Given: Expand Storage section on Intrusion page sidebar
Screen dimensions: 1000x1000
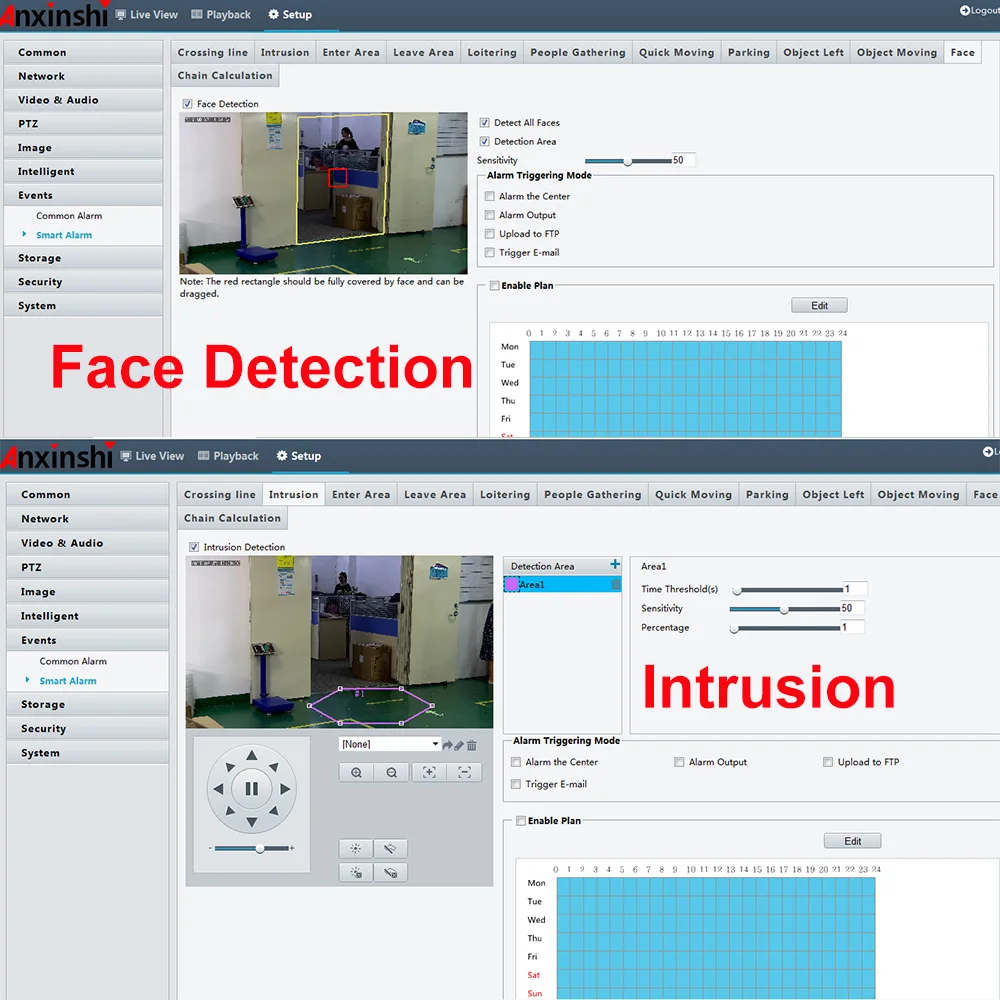Looking at the screenshot, I should [x=87, y=704].
